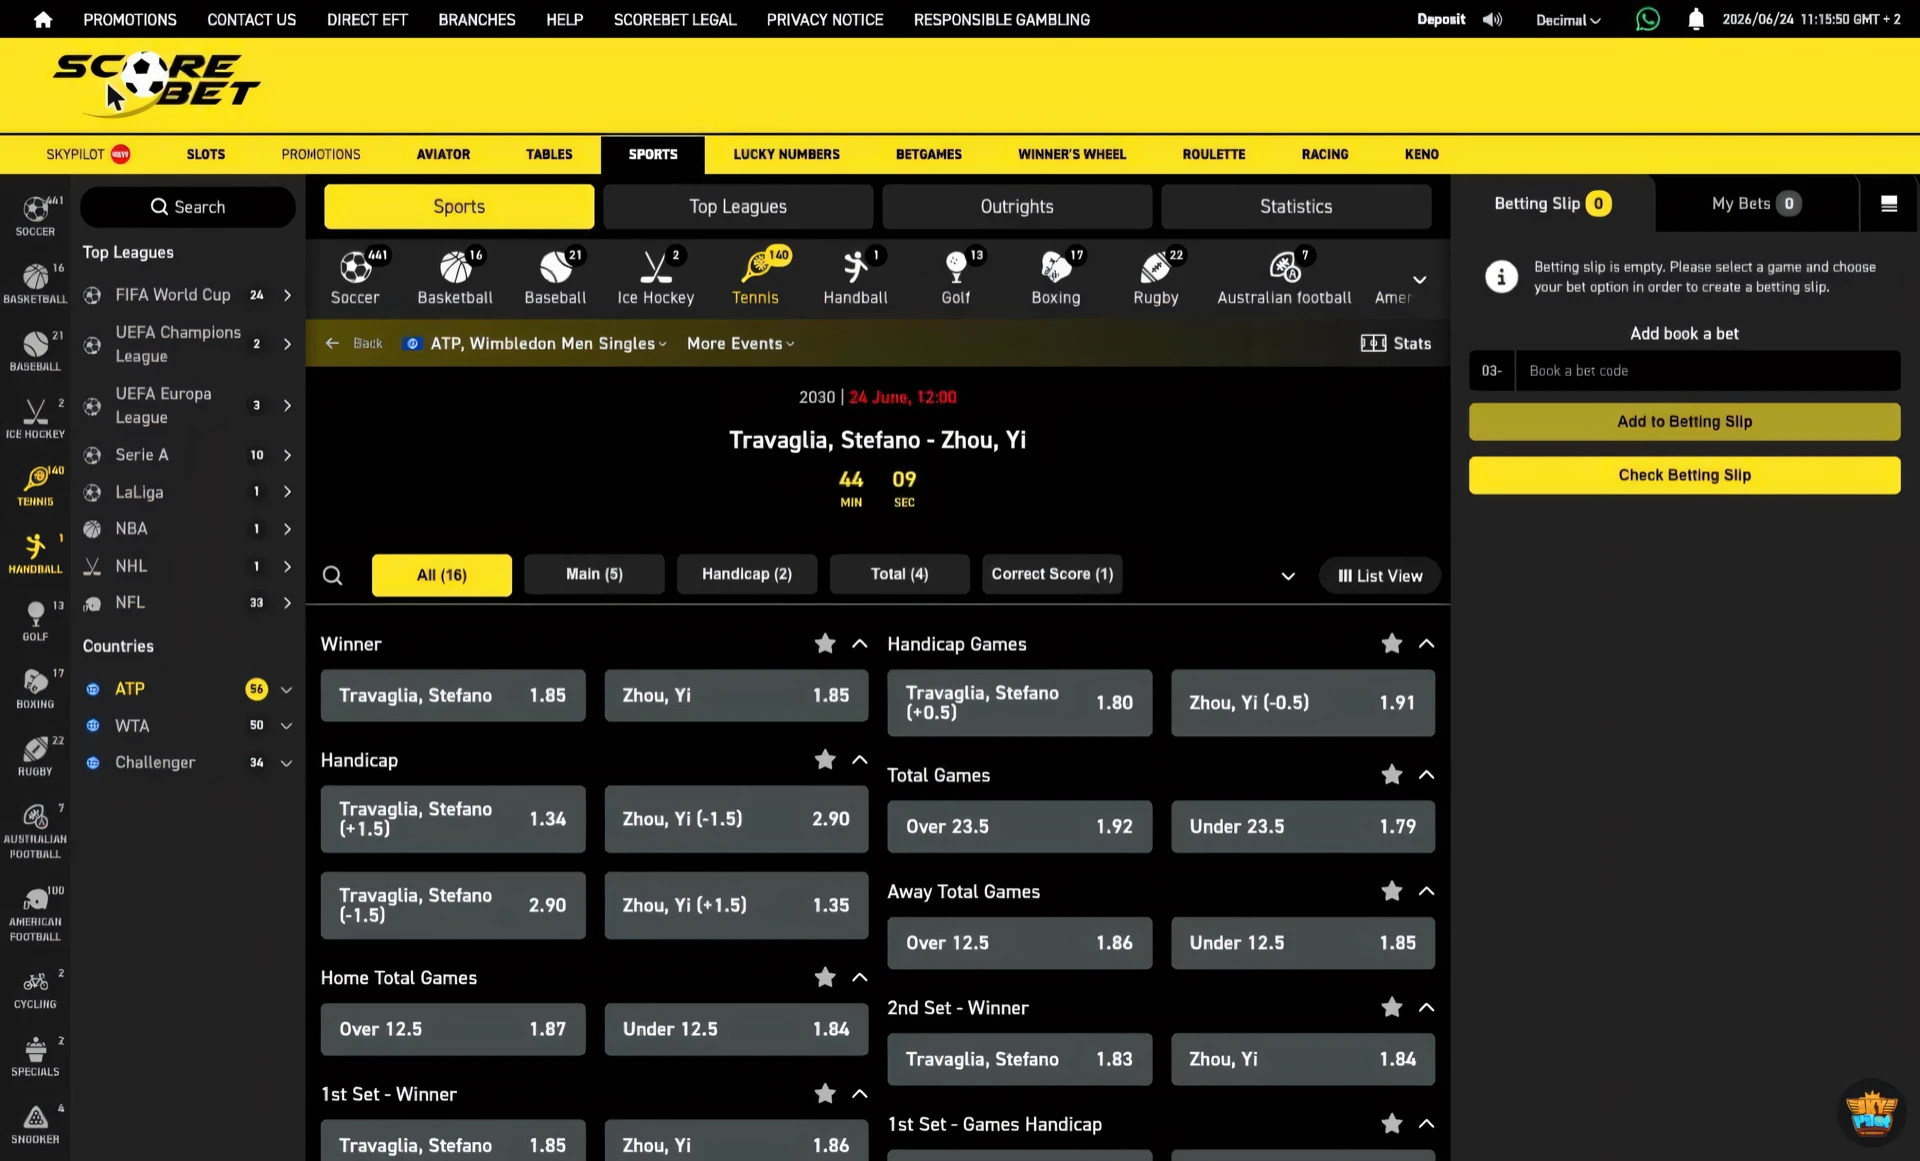Open LUCKY NUMBERS in the game menu
Image resolution: width=1920 pixels, height=1161 pixels.
786,154
